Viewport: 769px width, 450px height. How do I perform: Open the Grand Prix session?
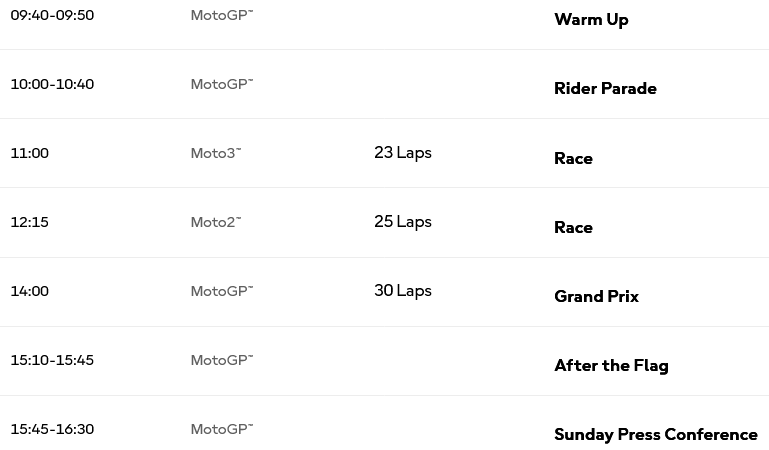click(x=596, y=297)
